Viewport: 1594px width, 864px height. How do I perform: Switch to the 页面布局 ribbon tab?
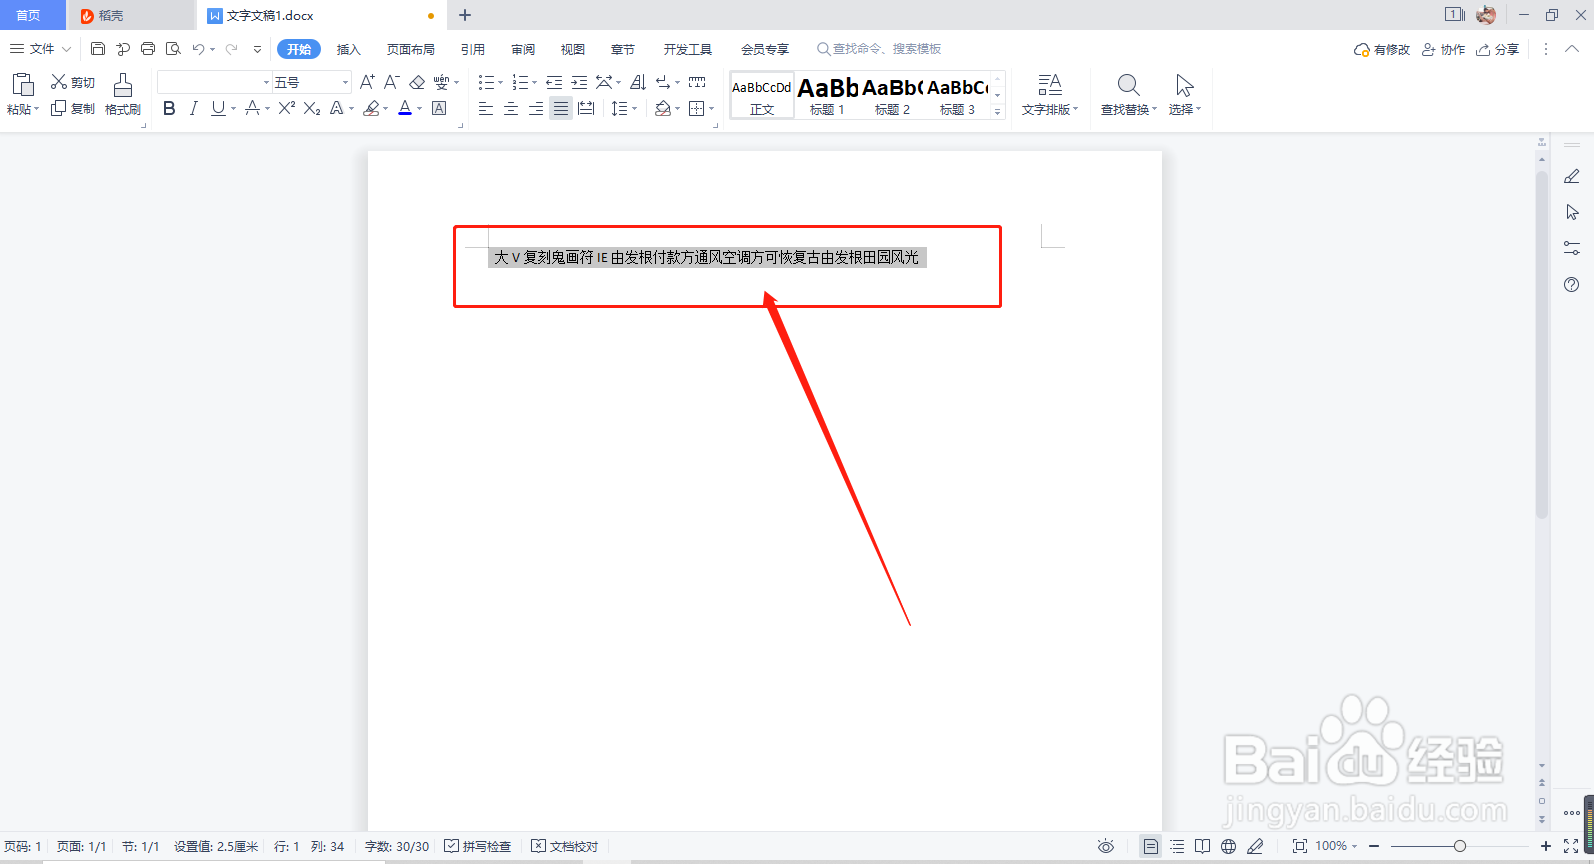point(411,49)
